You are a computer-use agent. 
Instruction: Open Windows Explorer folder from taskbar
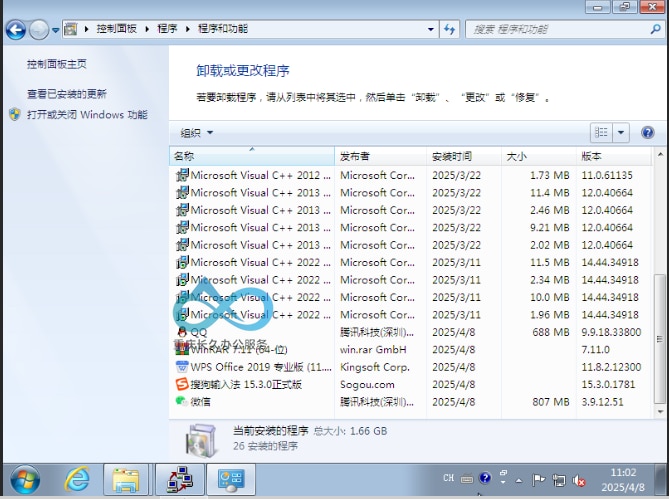[126, 480]
